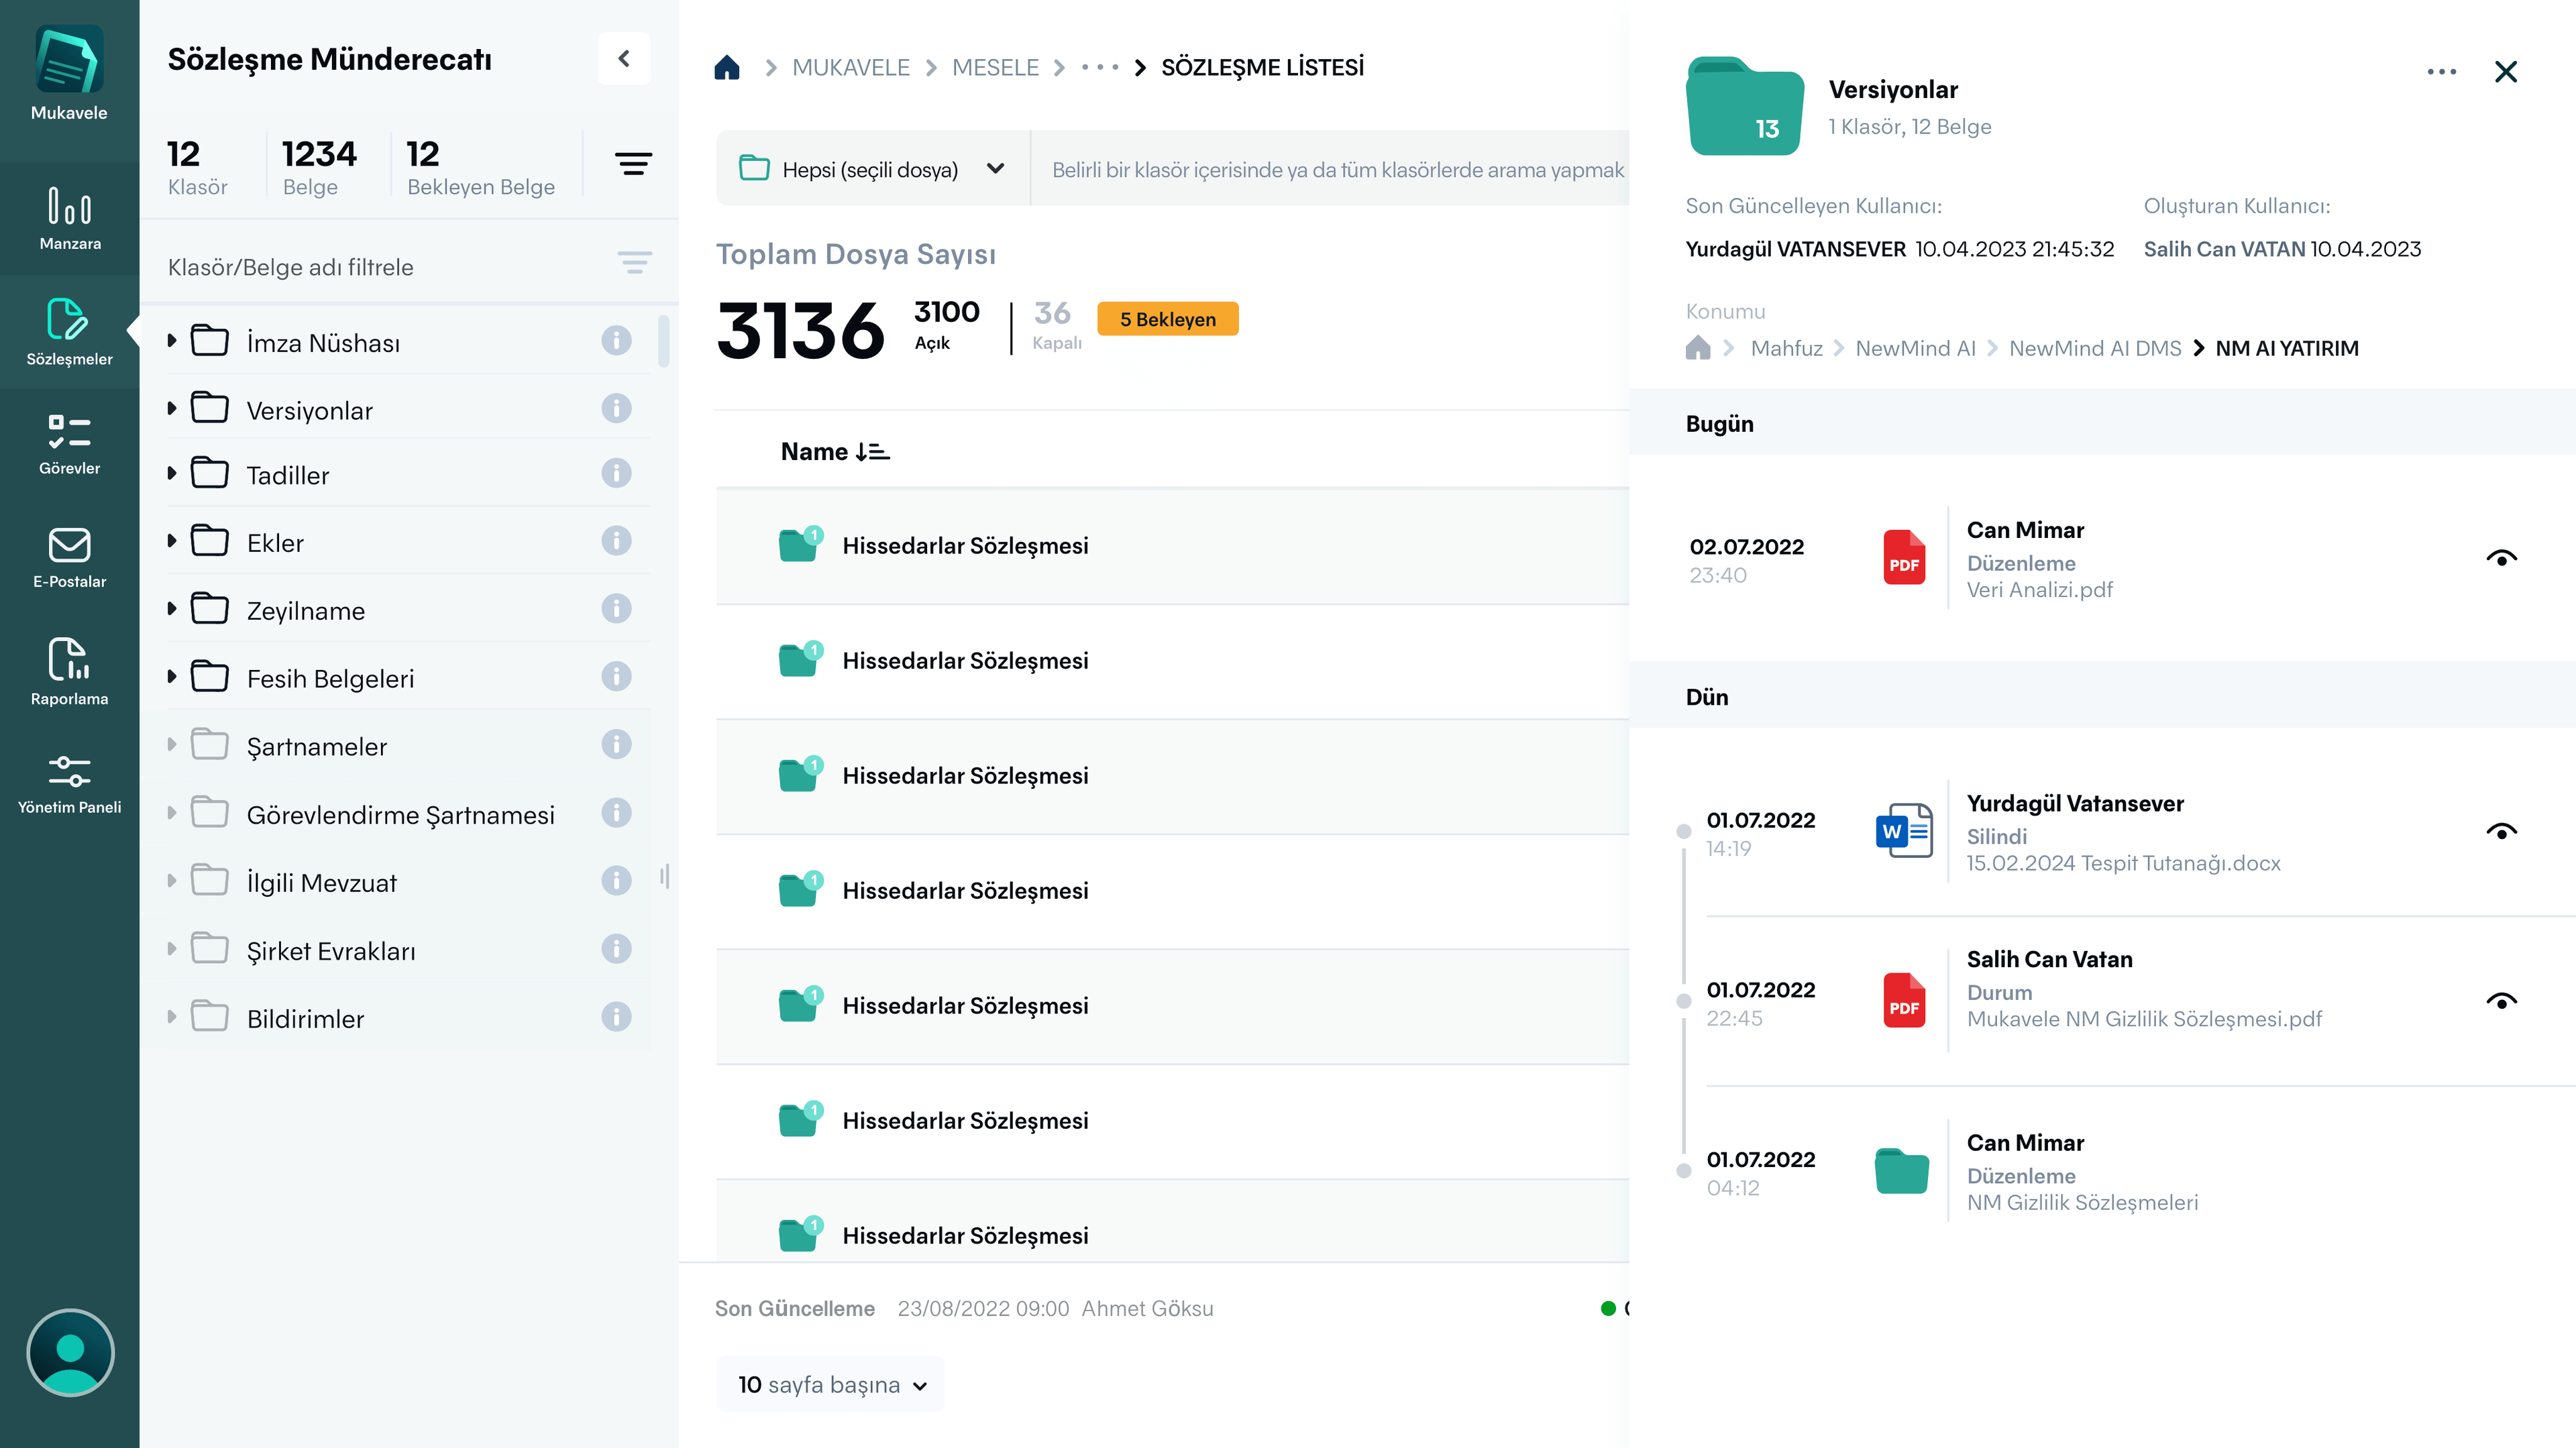Toggle eye icon for Mukavele NM Gizlilik Sözleşmesi.pdf
Viewport: 2576px width, 1448px height.
[x=2501, y=1001]
